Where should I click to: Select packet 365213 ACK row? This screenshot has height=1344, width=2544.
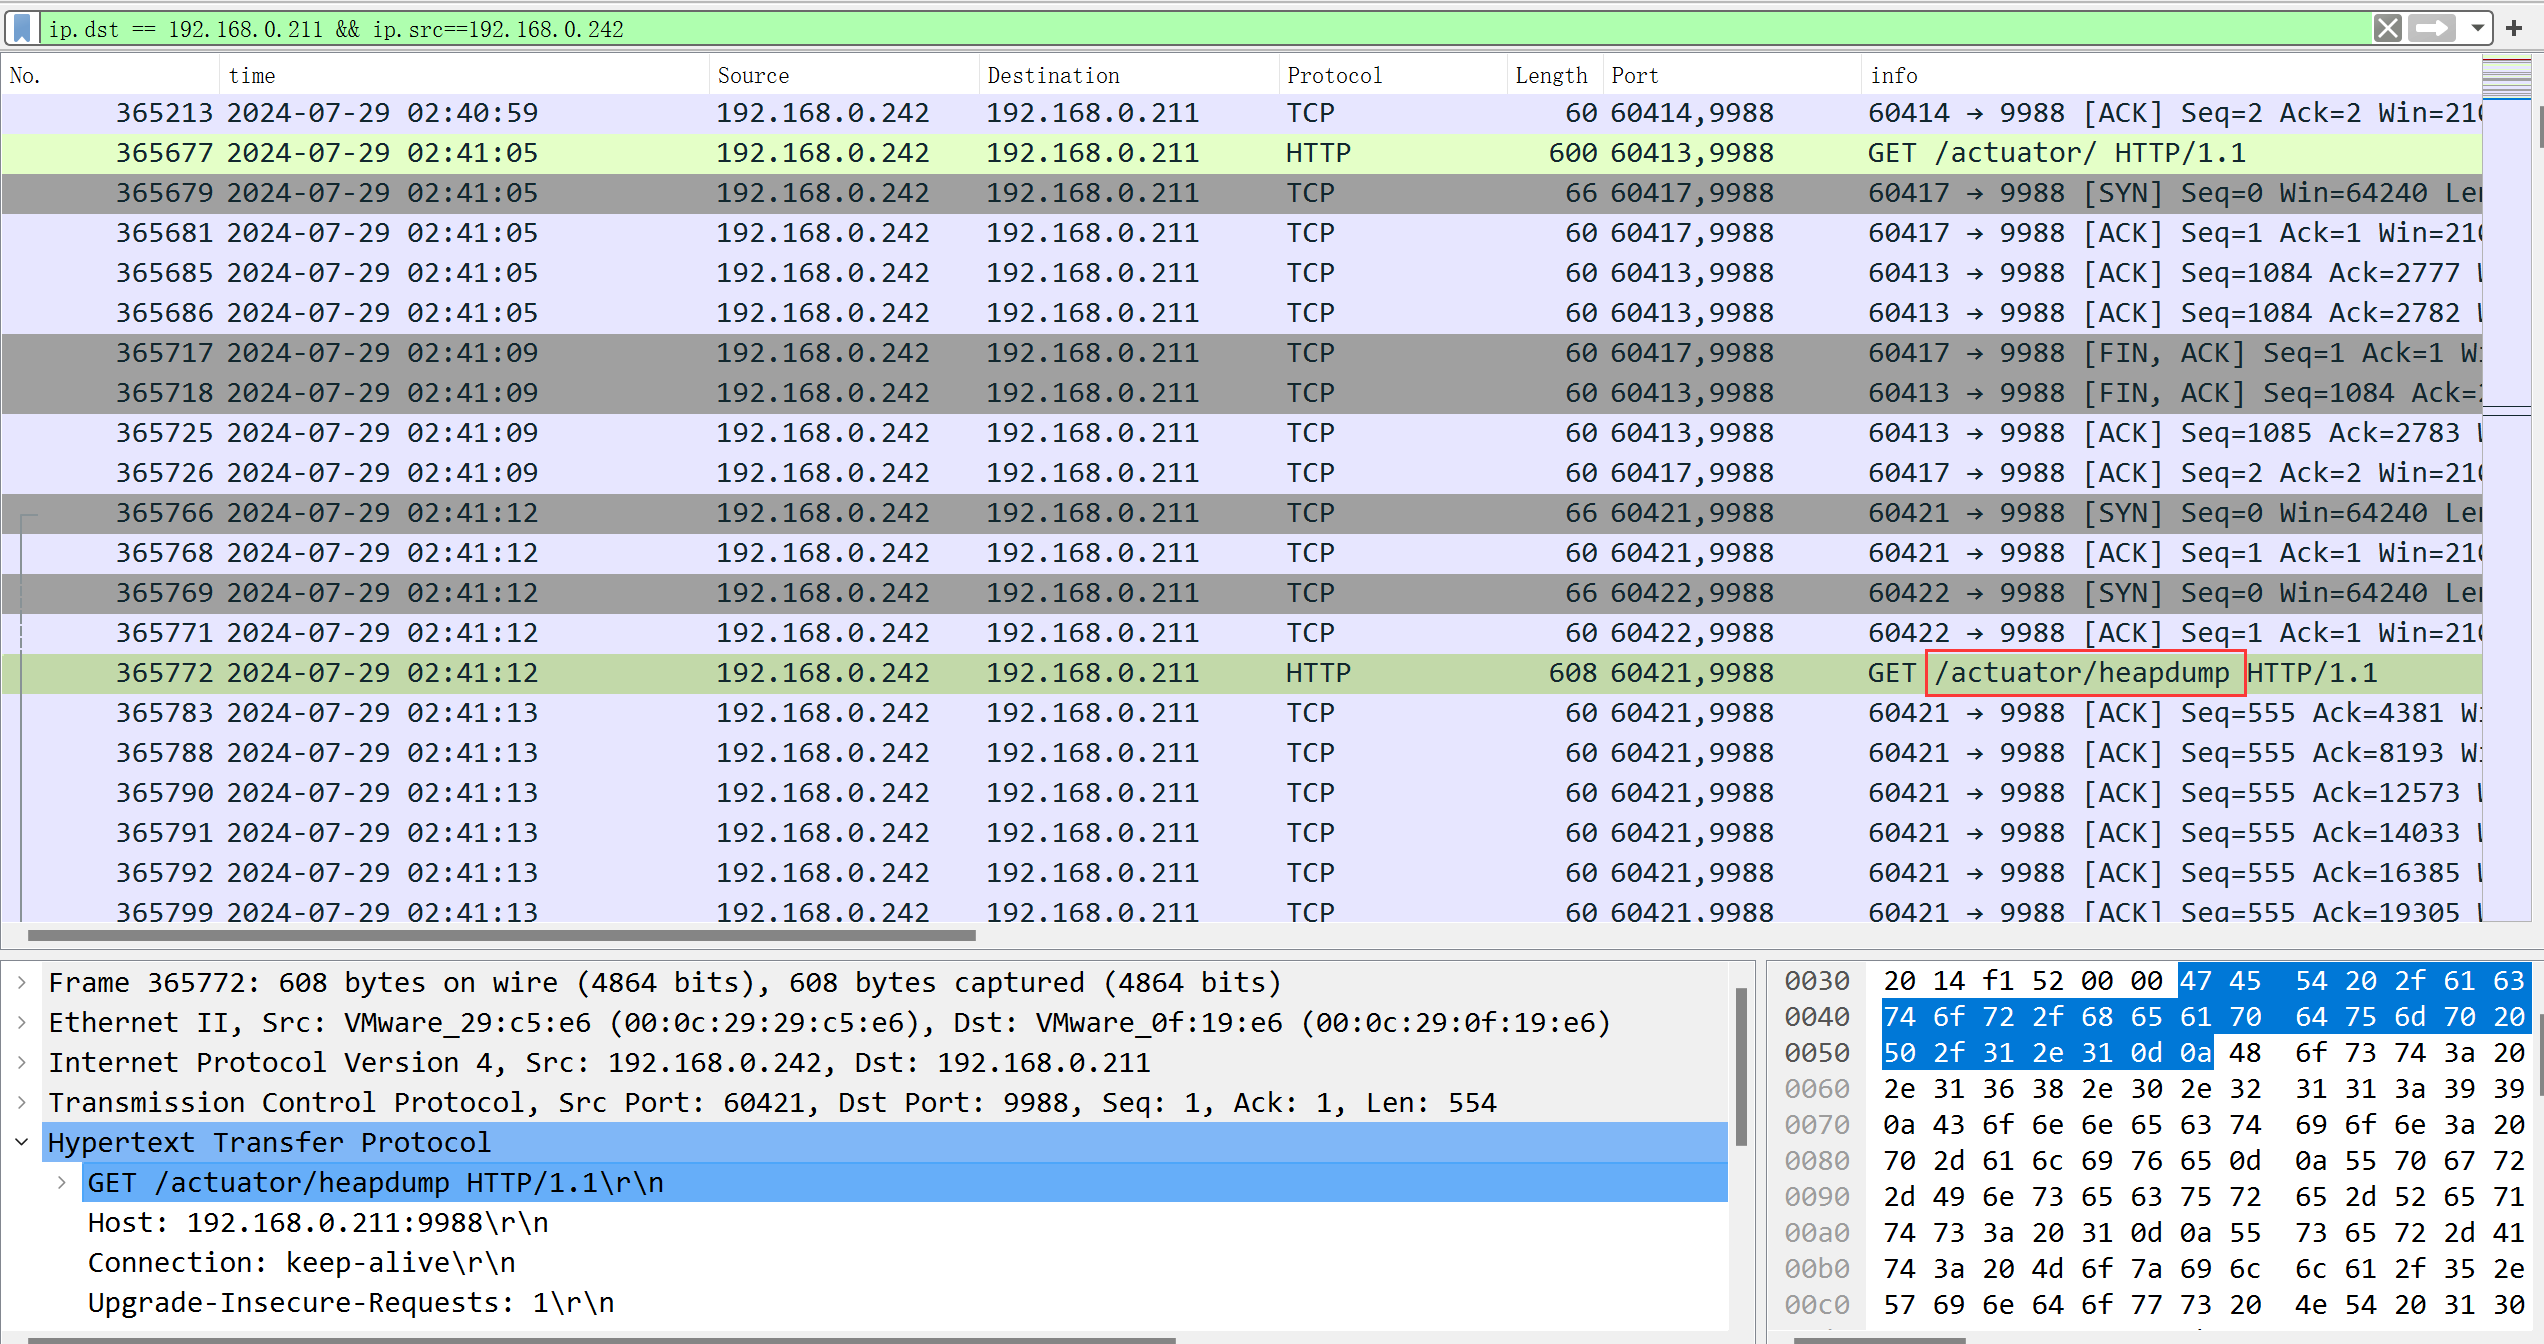click(x=1242, y=113)
